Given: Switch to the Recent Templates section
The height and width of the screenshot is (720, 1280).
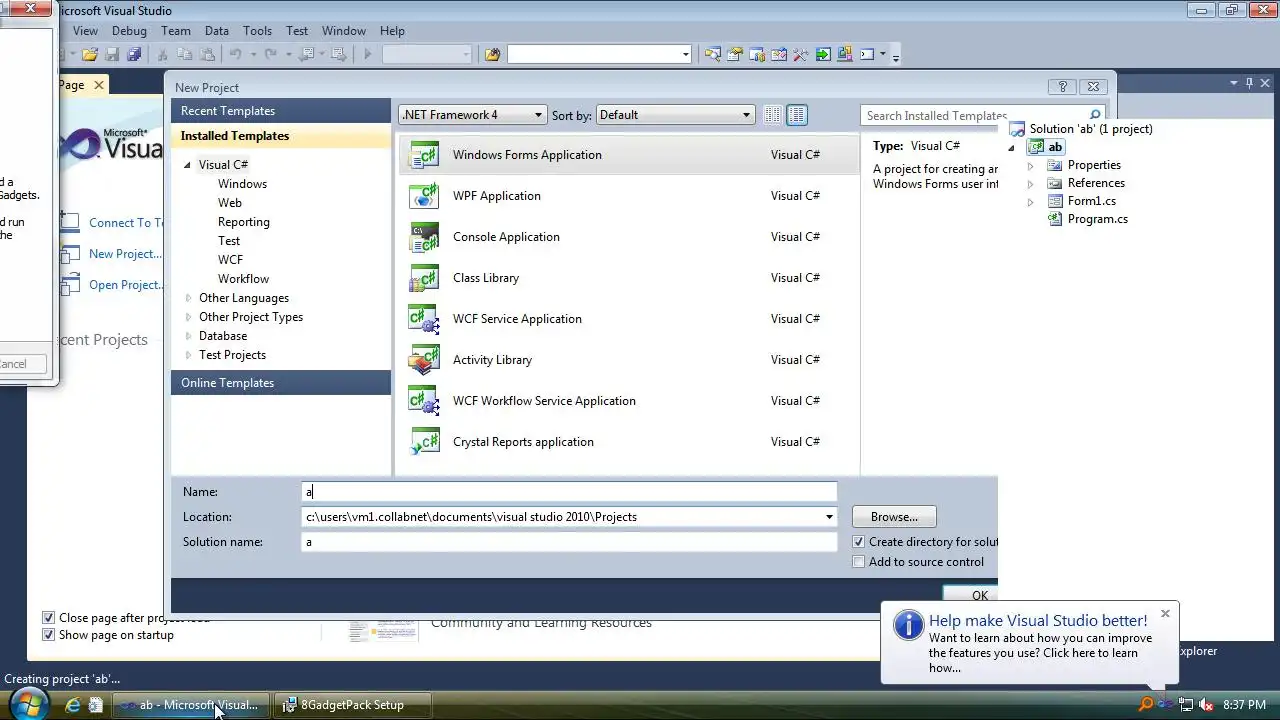Looking at the screenshot, I should click(x=281, y=111).
